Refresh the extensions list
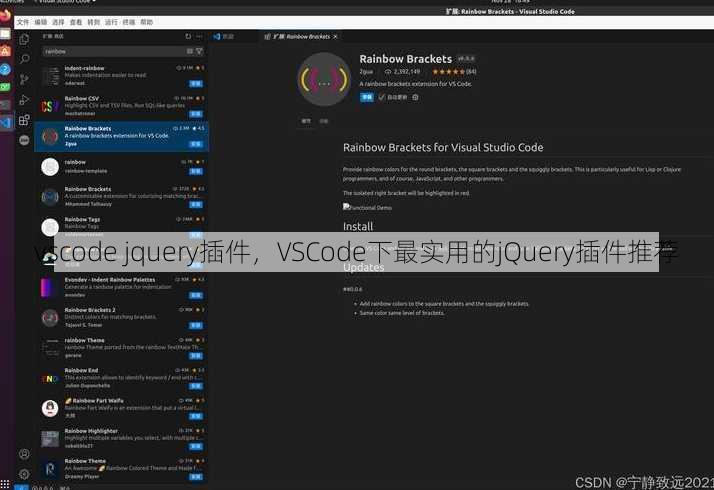714x490 pixels. pos(188,36)
